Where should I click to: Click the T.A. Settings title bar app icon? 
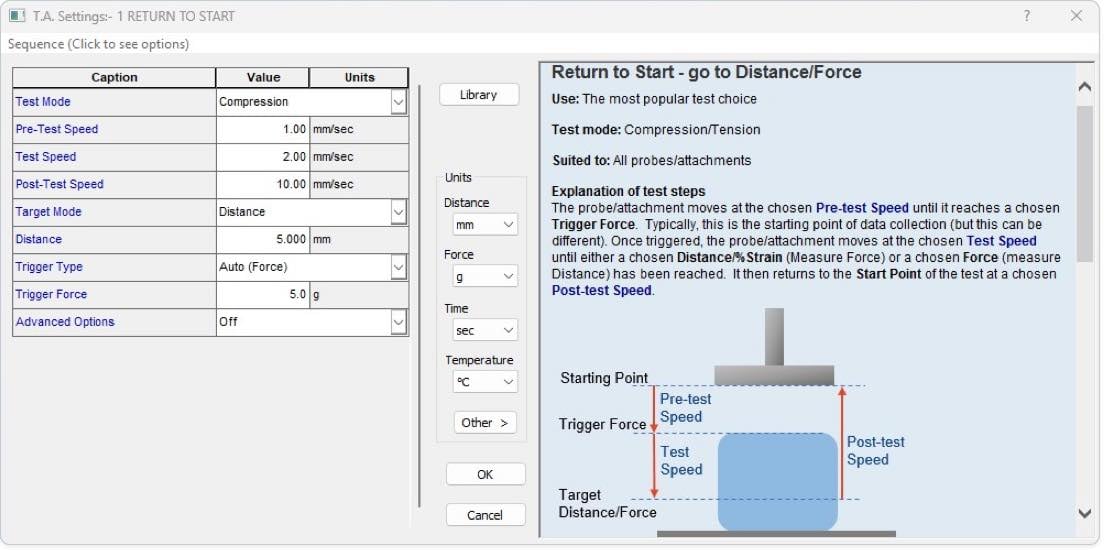[17, 16]
